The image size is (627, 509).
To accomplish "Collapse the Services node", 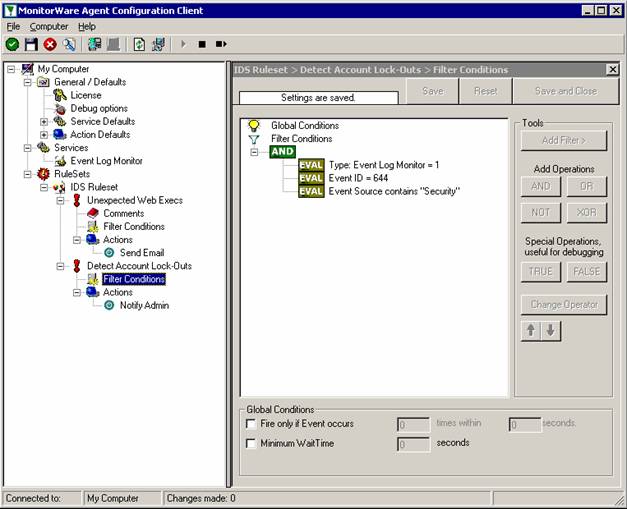I will (28, 148).
